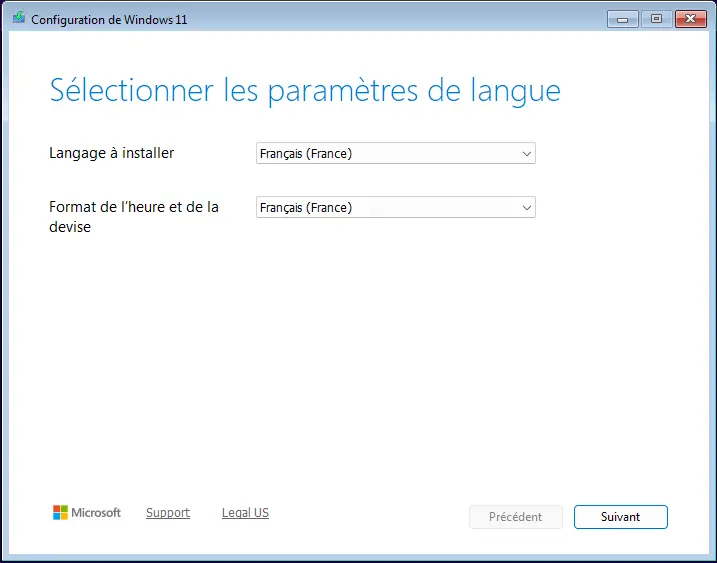Open the time and currency format chevron
The image size is (717, 563).
(526, 208)
